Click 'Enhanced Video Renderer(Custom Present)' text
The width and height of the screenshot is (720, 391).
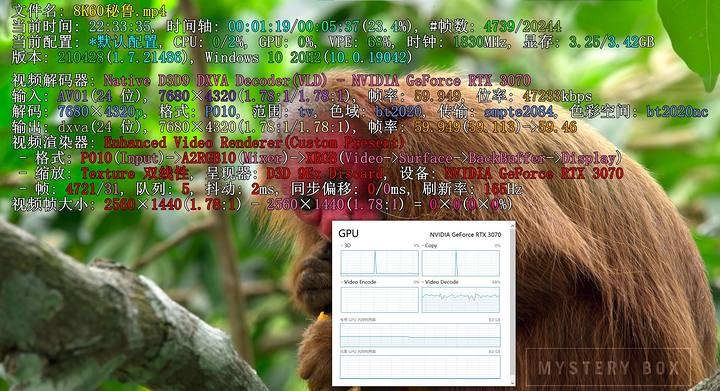click(x=254, y=143)
